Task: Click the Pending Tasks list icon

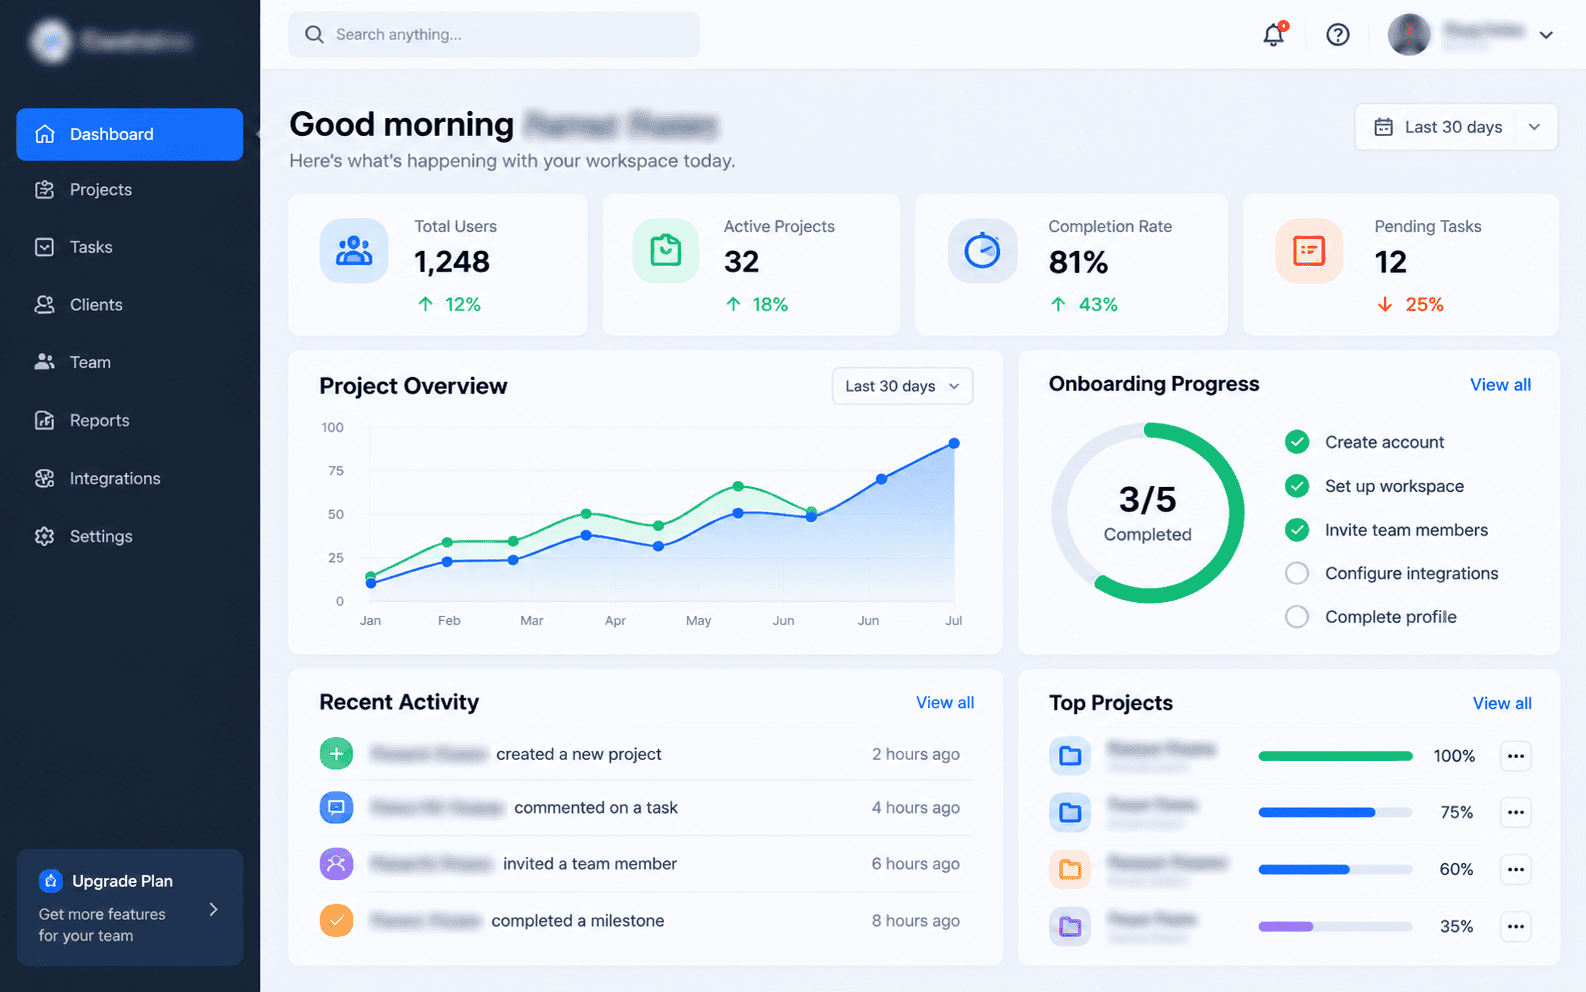Action: tap(1309, 250)
